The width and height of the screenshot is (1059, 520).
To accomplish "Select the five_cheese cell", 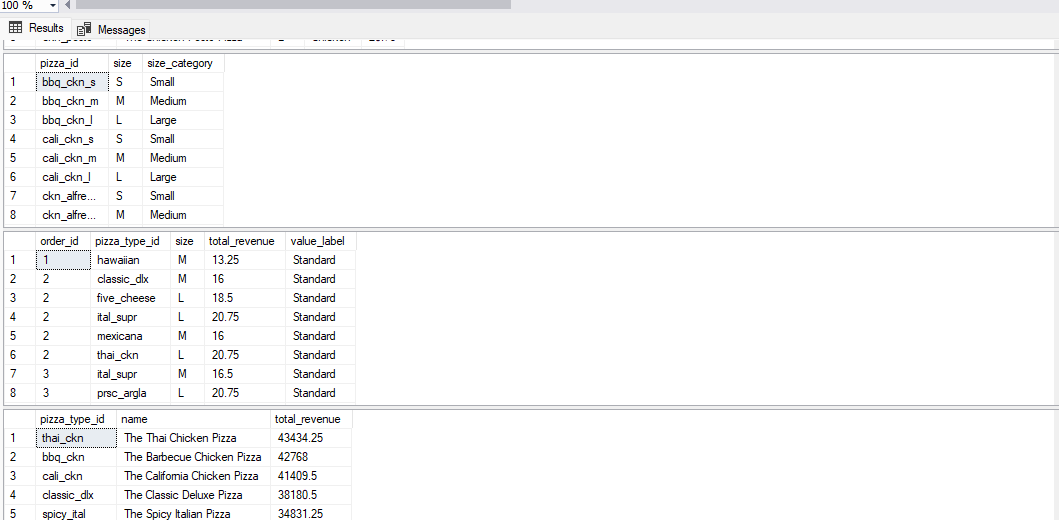I will (x=130, y=298).
